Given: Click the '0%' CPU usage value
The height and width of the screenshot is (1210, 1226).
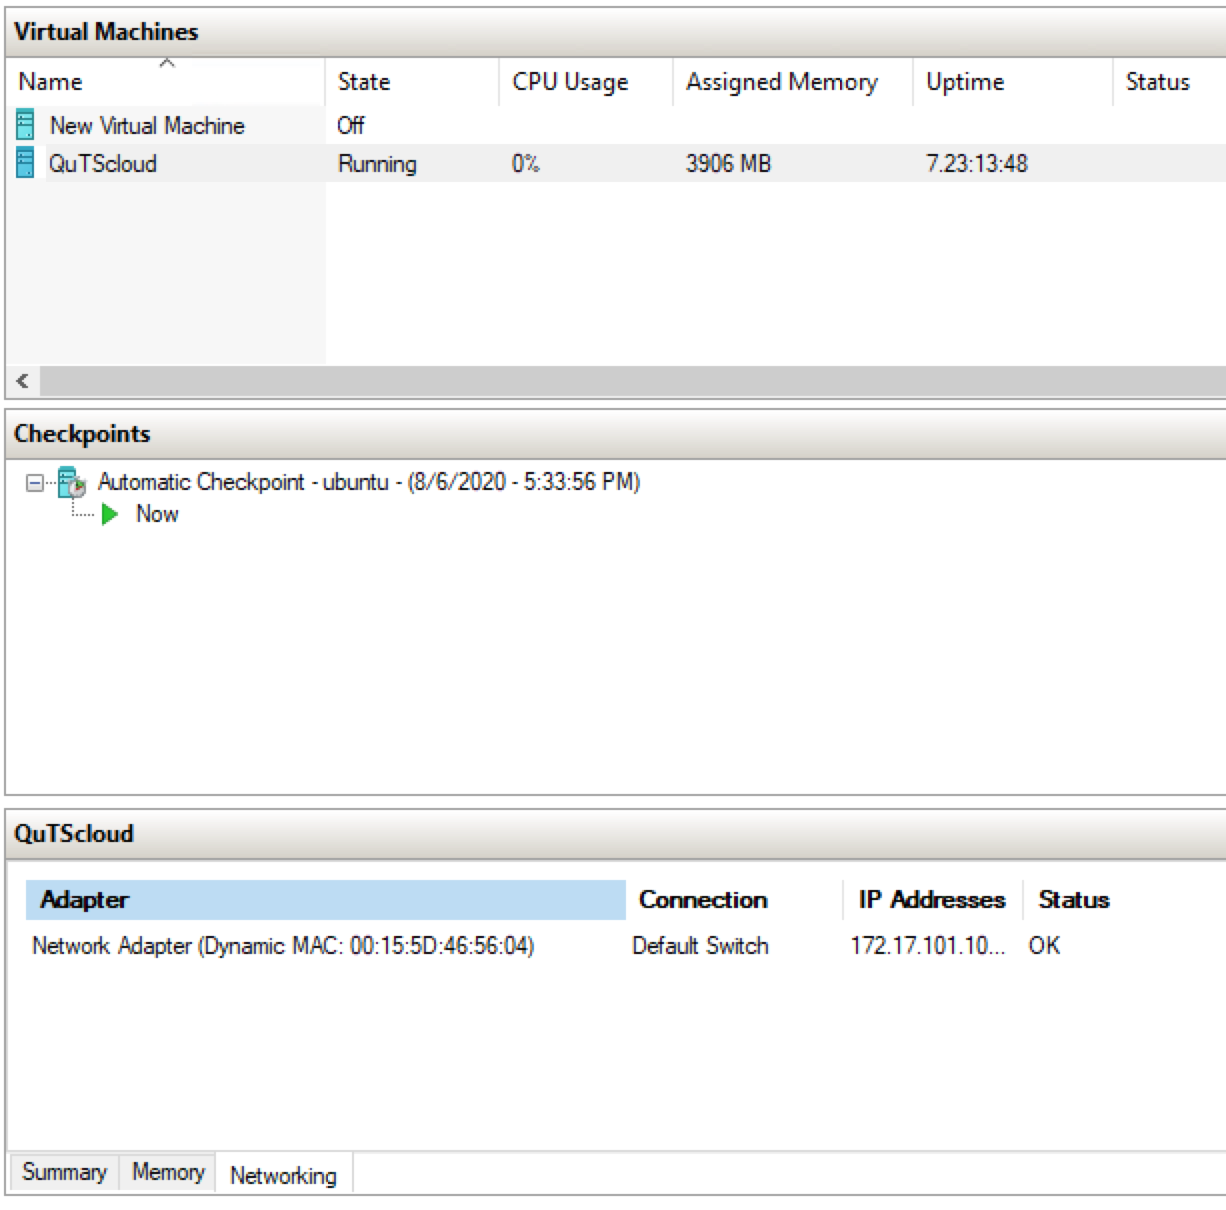Looking at the screenshot, I should (526, 164).
